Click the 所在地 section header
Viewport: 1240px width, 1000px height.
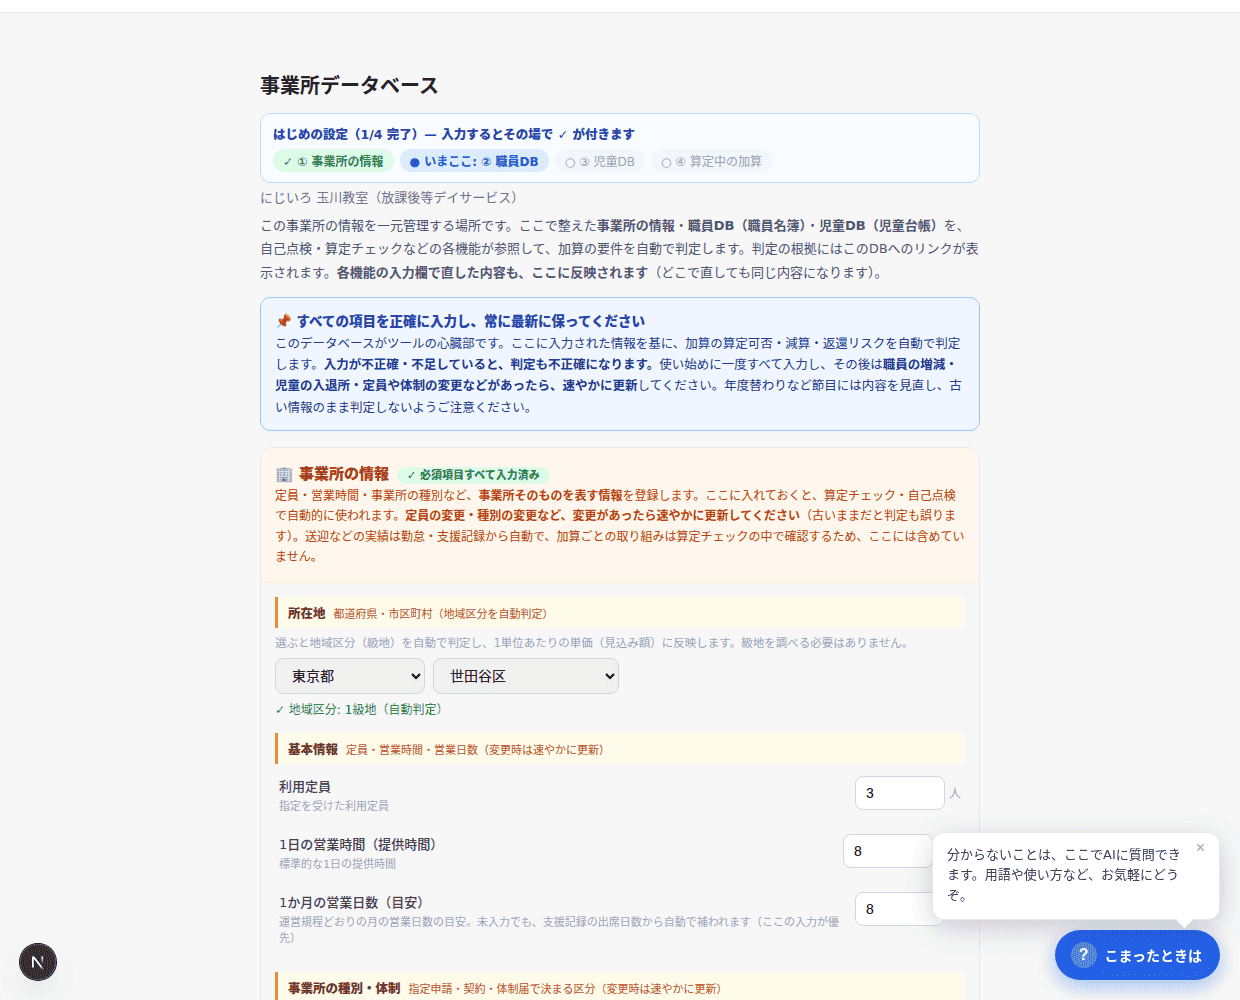click(620, 613)
